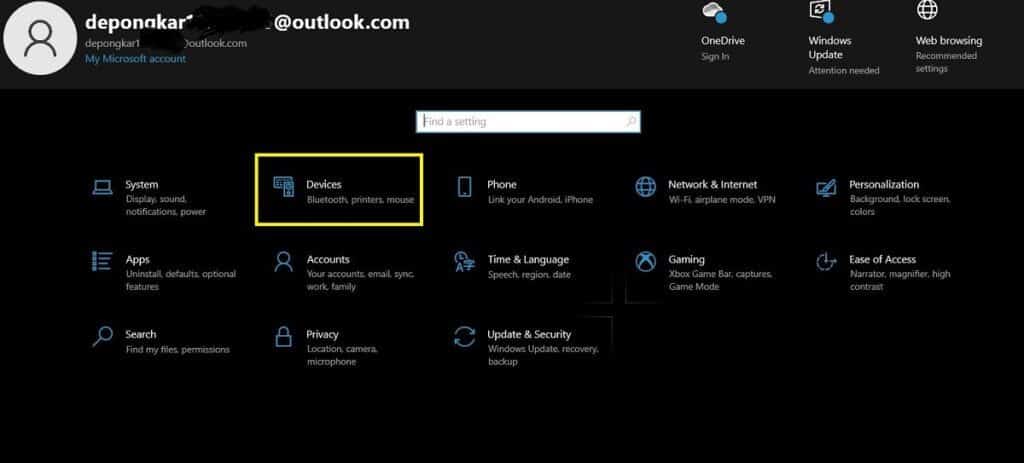Open the Ease of Access title
This screenshot has width=1024, height=463.
pyautogui.click(x=882, y=259)
